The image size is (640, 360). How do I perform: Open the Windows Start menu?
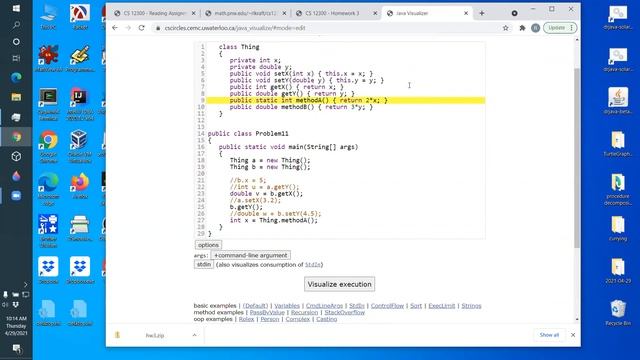pos(16,8)
